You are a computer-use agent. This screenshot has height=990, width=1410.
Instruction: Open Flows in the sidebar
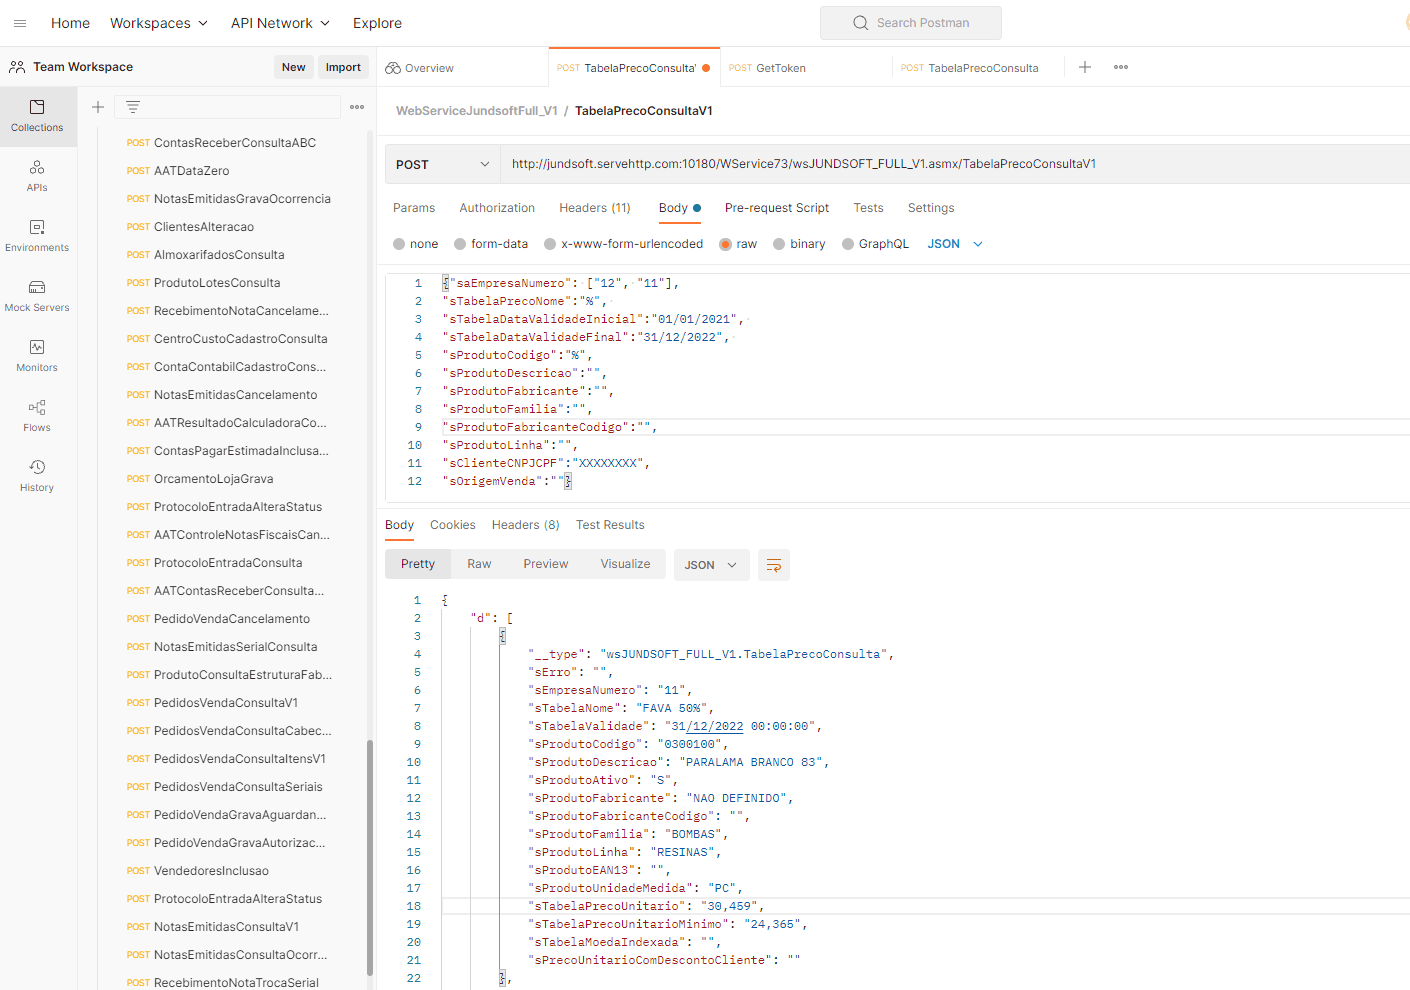[37, 416]
